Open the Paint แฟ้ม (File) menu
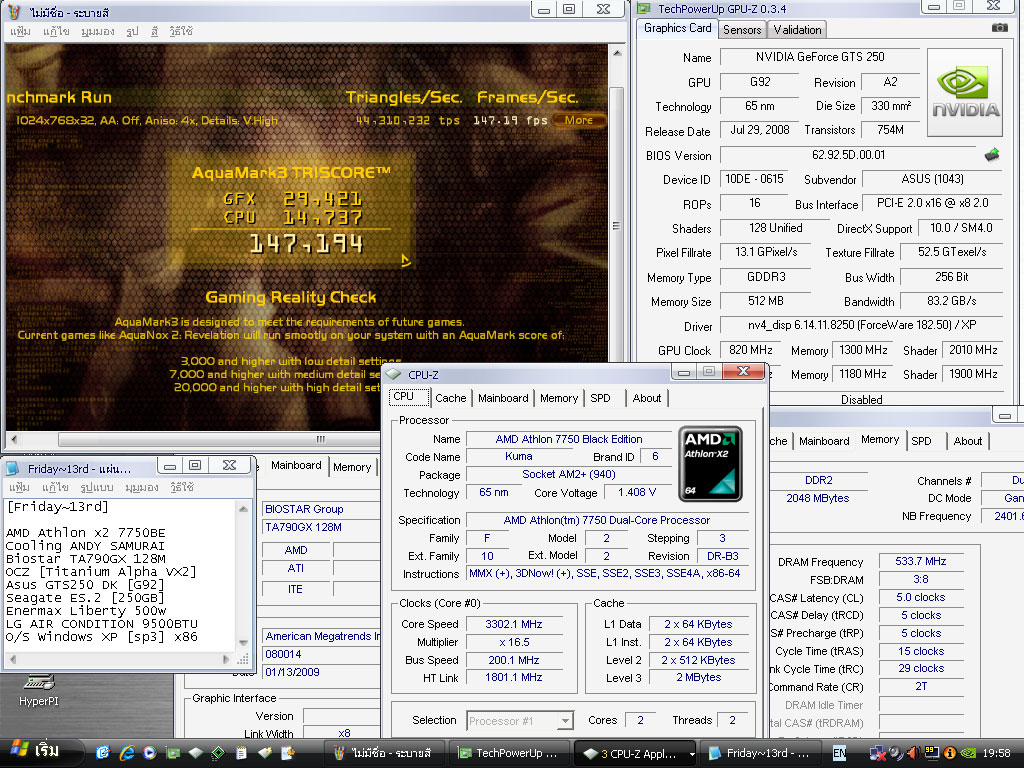Viewport: 1024px width, 768px height. pos(20,31)
